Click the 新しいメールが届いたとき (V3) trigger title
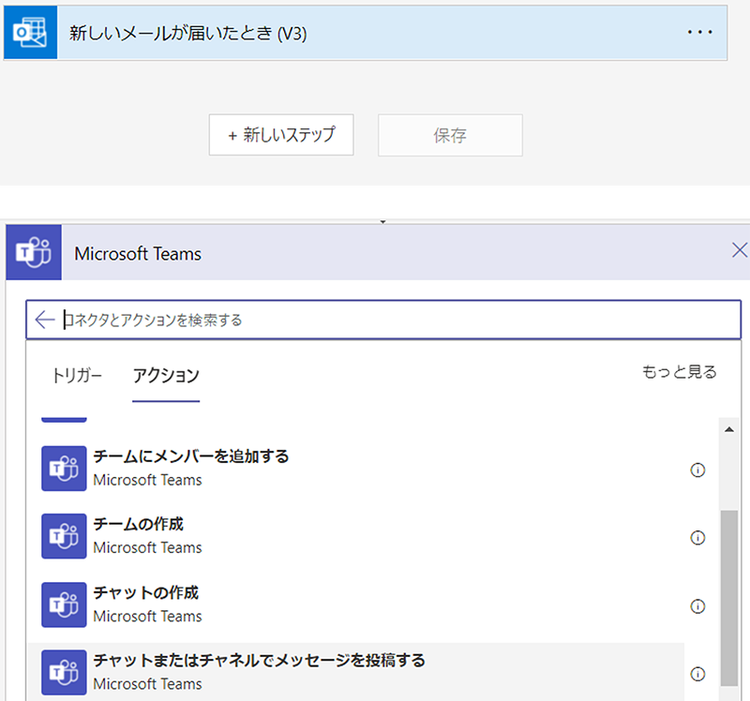The width and height of the screenshot is (750, 701). point(188,33)
